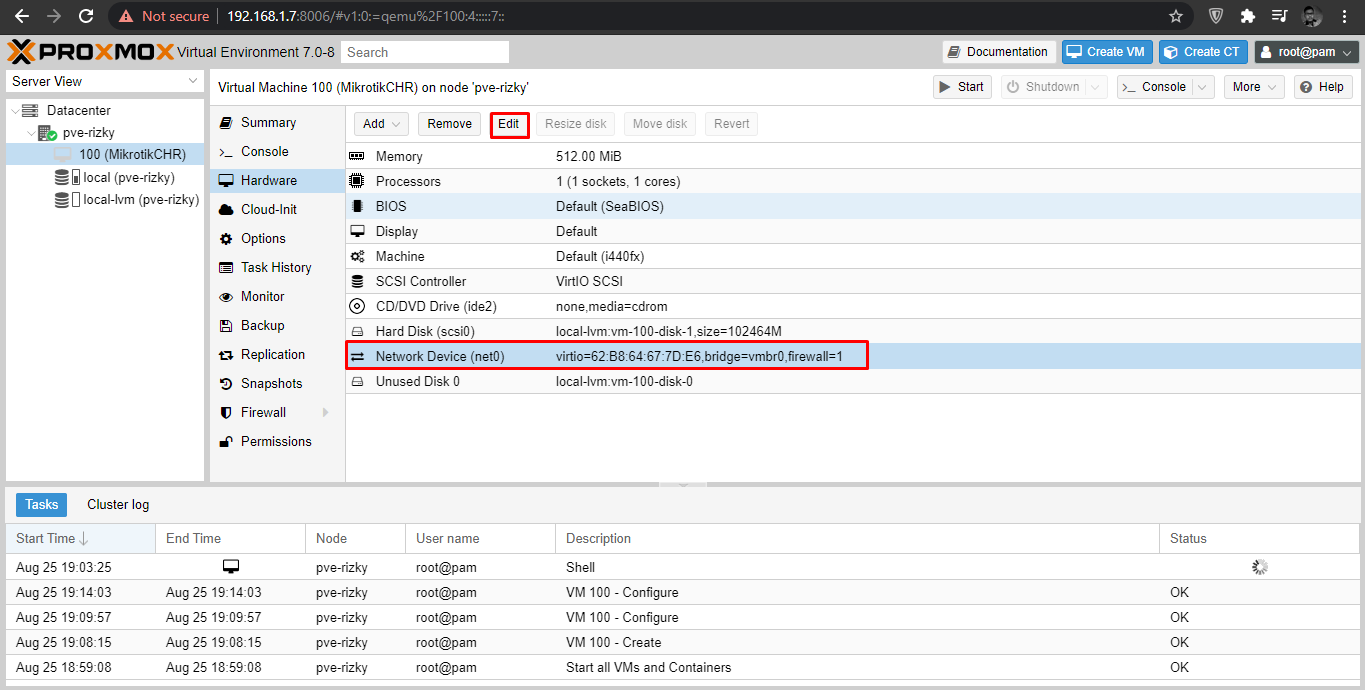Click the Processors CPU icon
Image resolution: width=1365 pixels, height=690 pixels.
pos(357,181)
